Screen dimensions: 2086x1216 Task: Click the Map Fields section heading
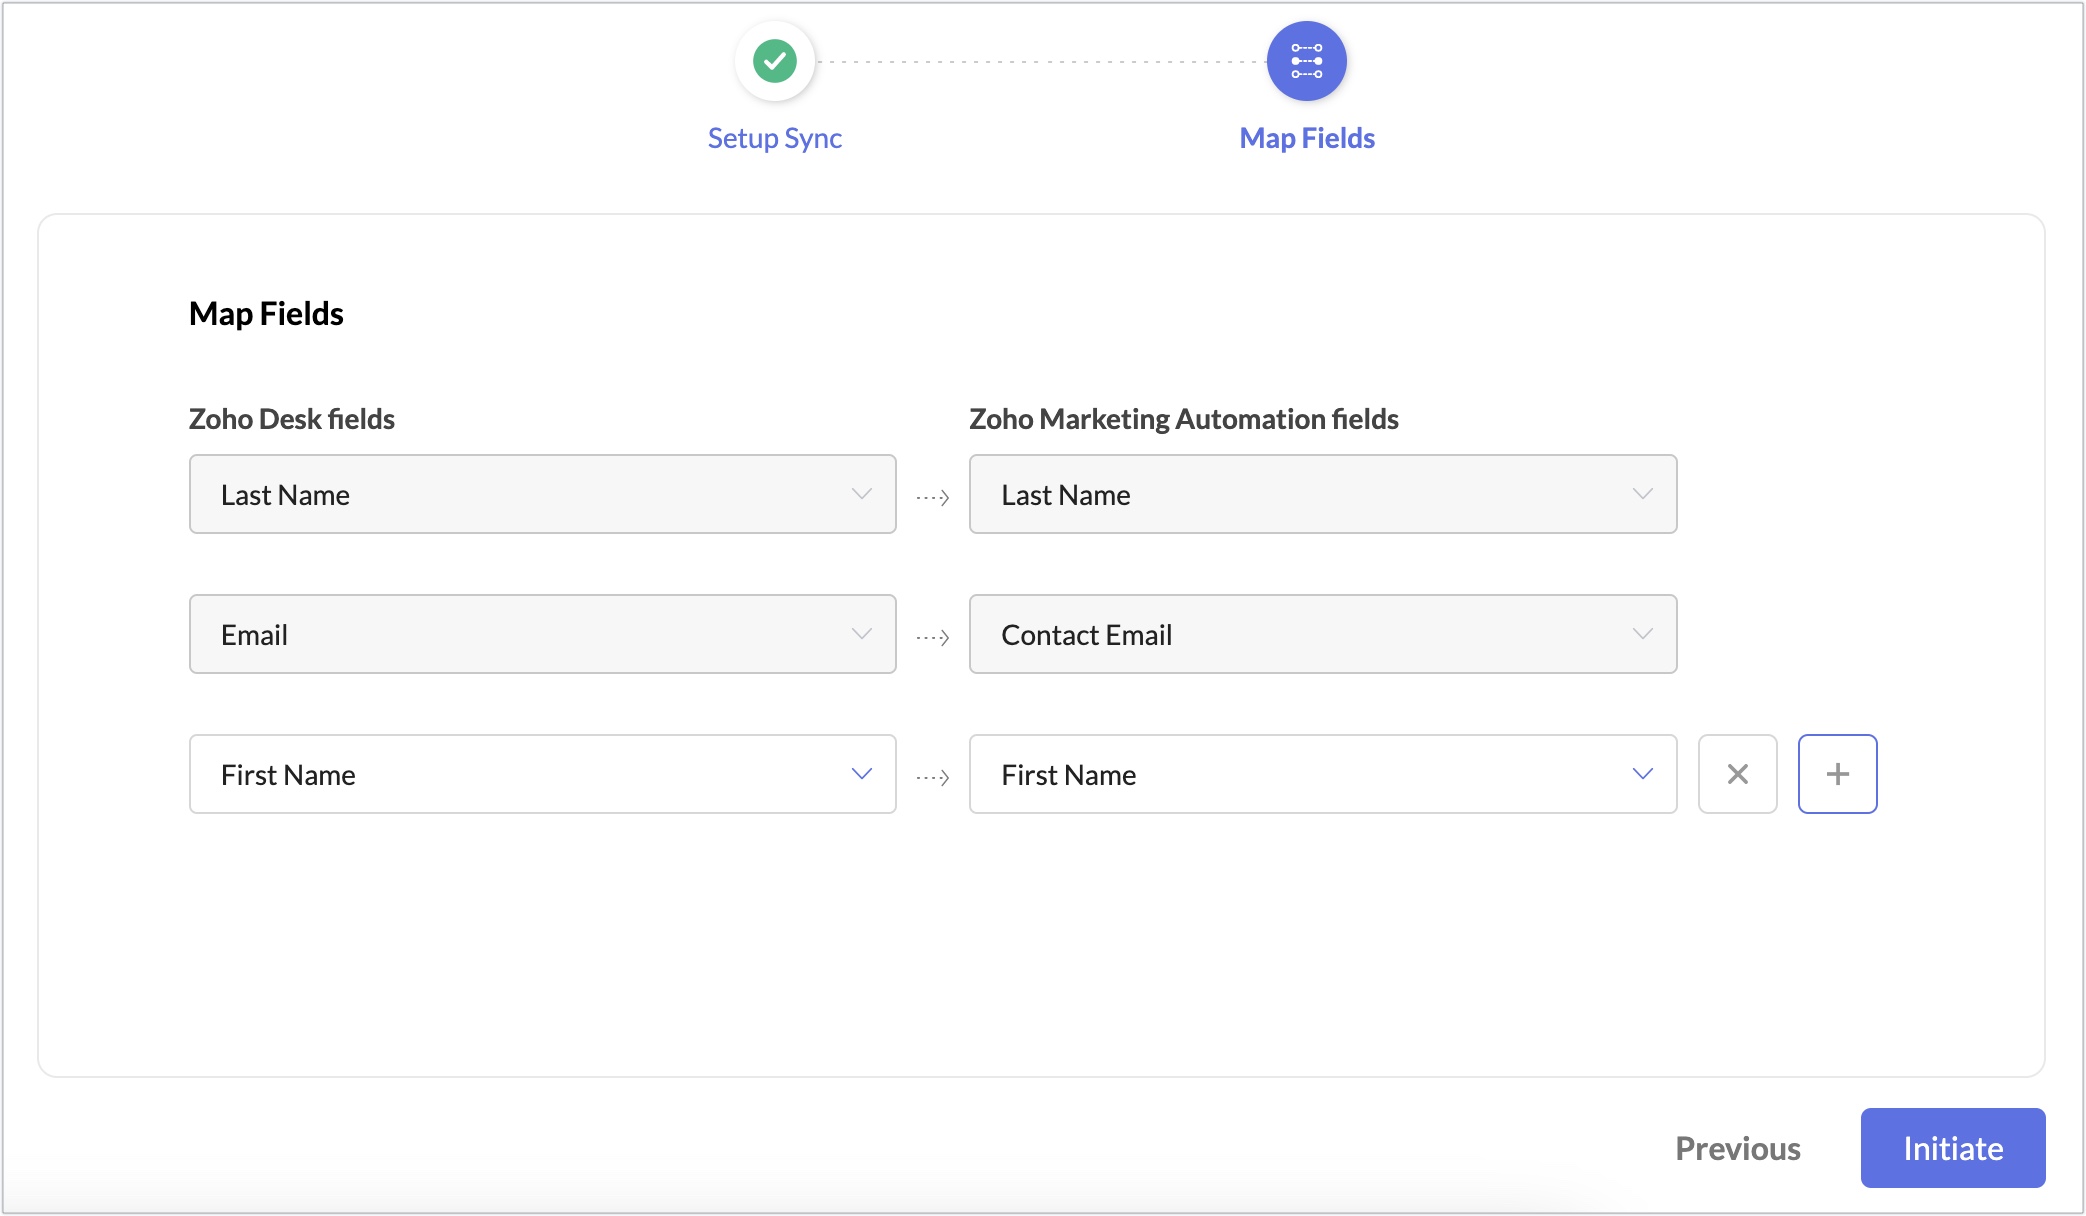266,314
